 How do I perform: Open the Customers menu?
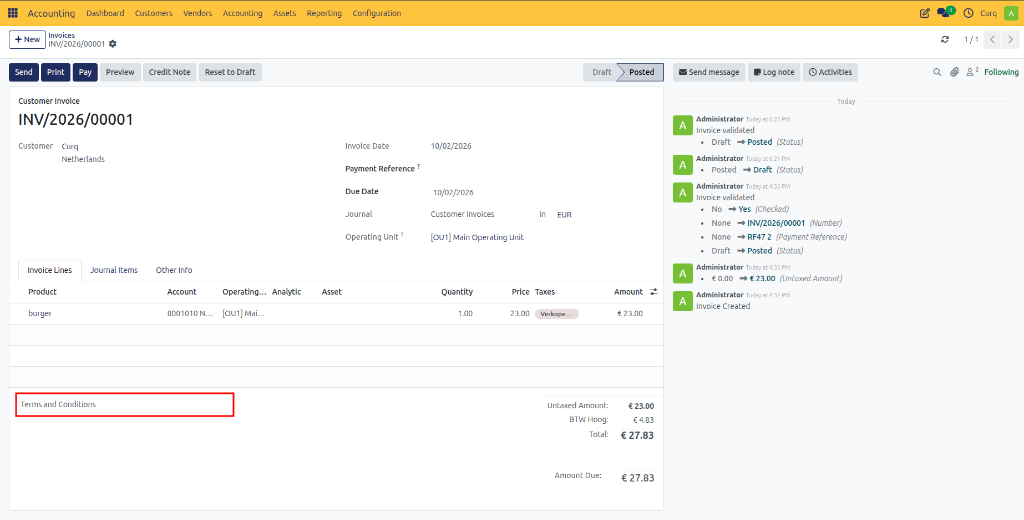[x=153, y=13]
